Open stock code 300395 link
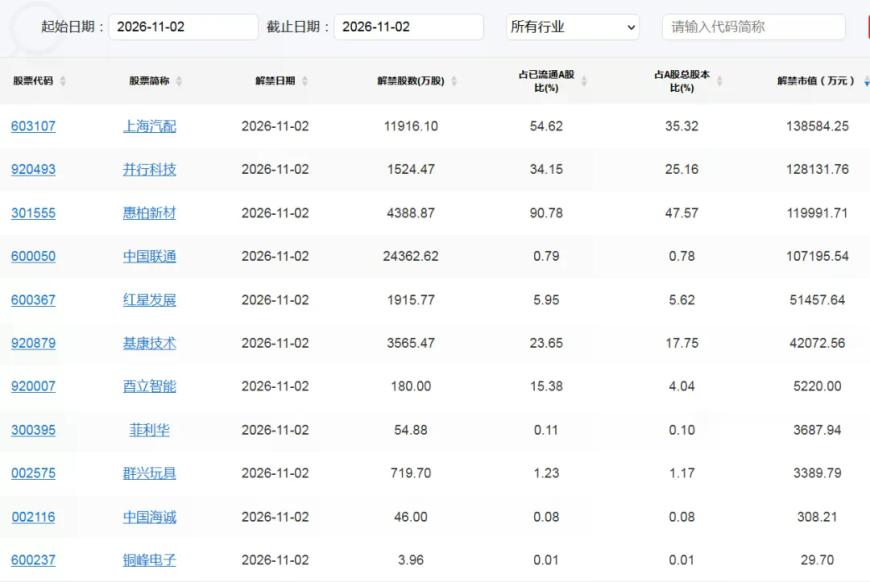Viewport: 870px width, 582px height. tap(33, 430)
